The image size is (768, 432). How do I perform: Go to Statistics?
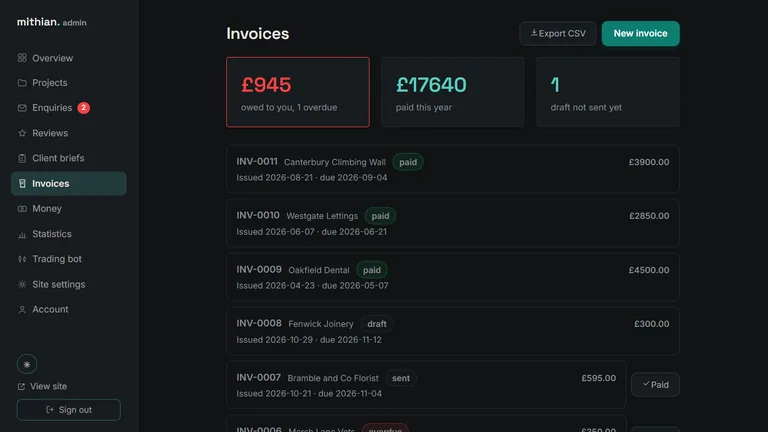pos(69,234)
